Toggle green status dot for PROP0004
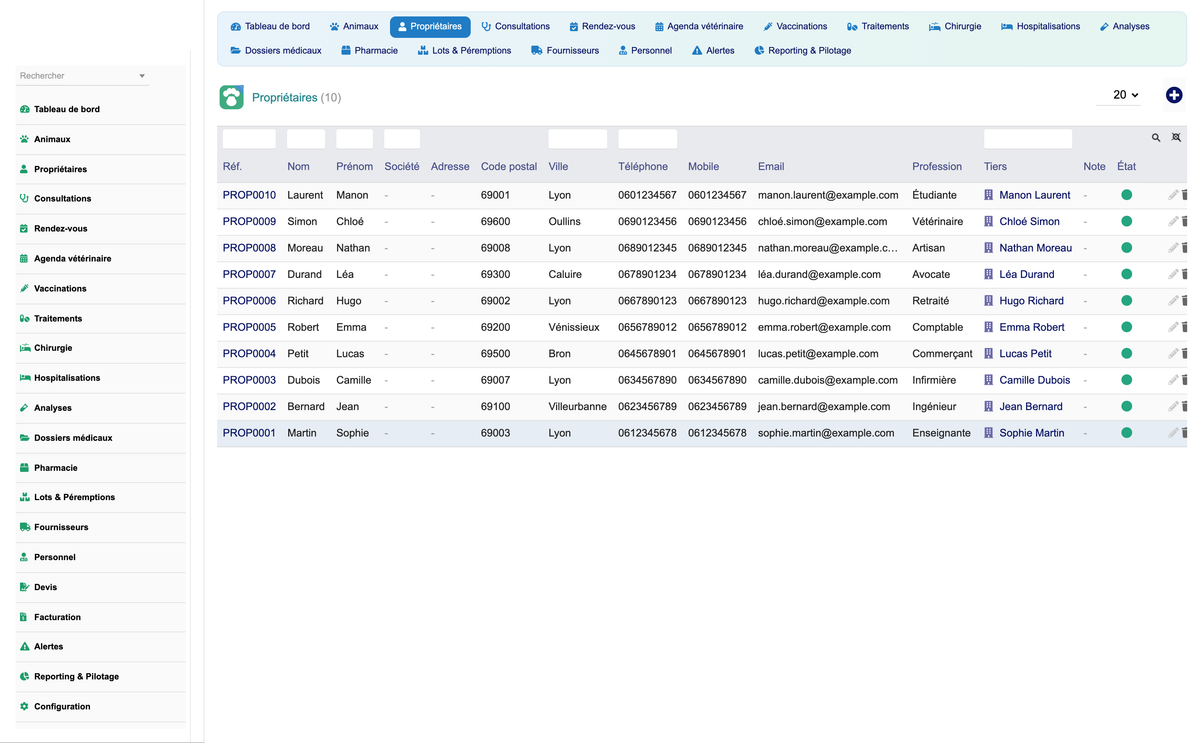1200x743 pixels. coord(1126,354)
